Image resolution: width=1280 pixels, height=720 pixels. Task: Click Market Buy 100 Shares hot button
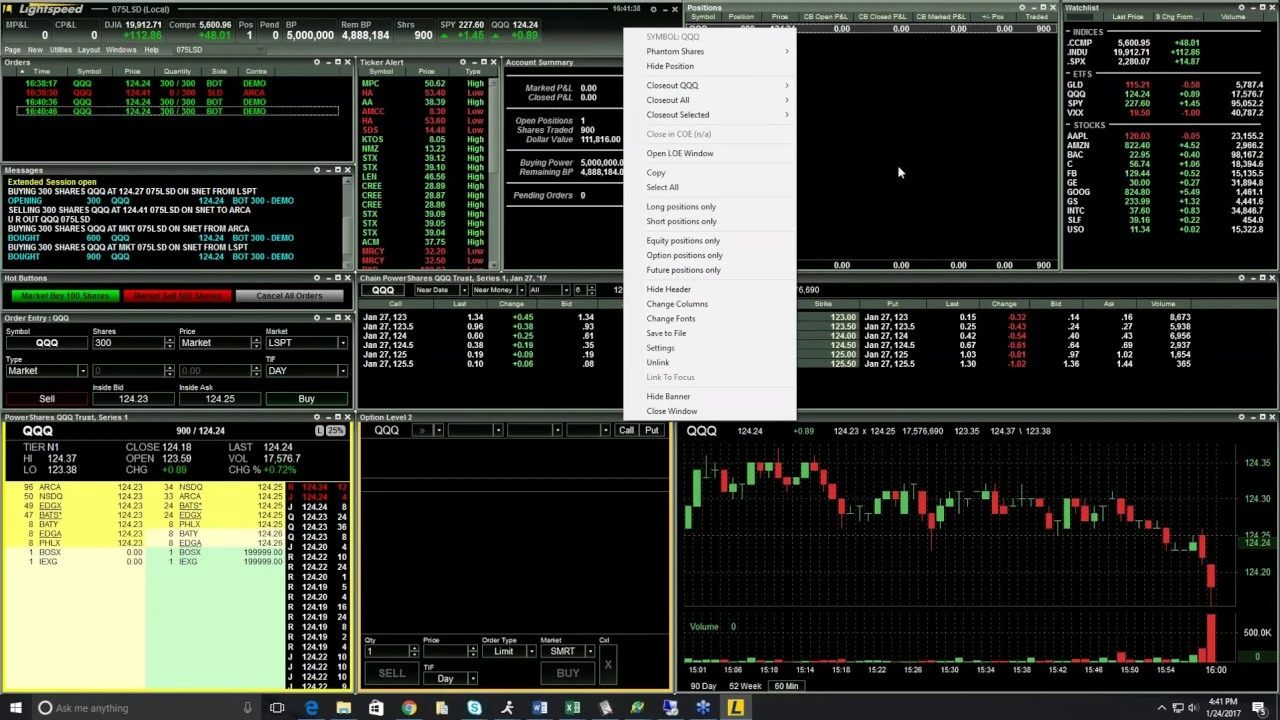click(66, 296)
